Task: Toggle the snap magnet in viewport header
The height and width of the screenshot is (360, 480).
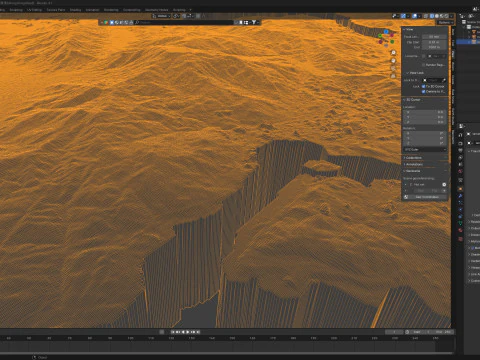Action: (x=184, y=16)
